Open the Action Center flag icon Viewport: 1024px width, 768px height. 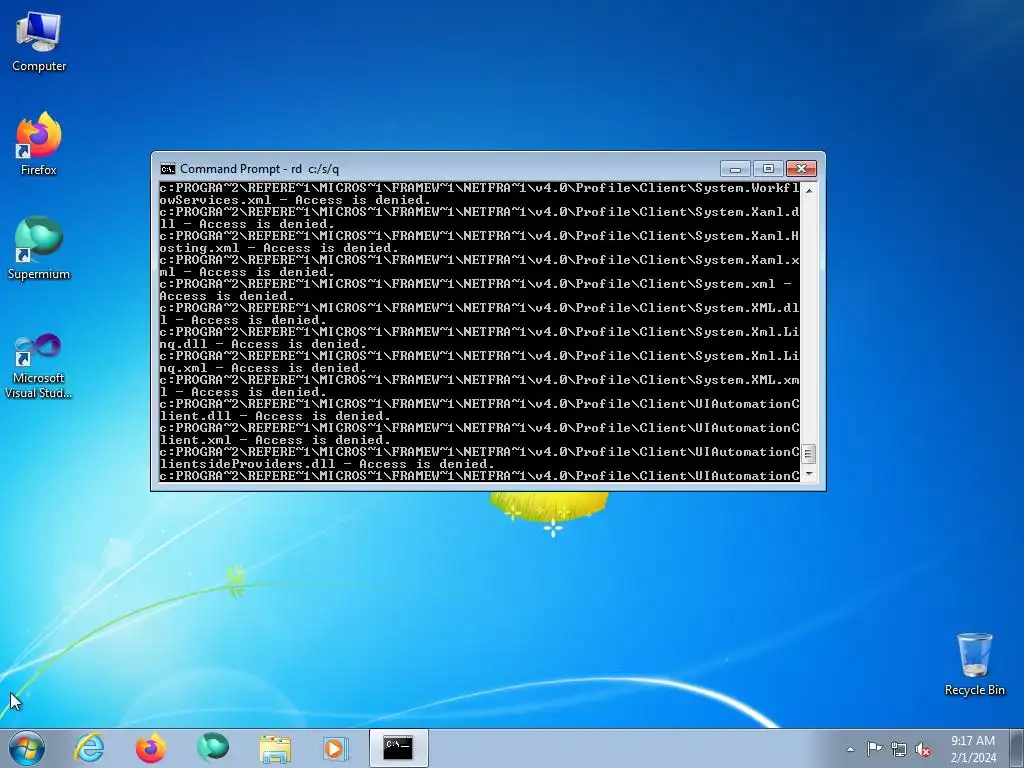point(874,748)
